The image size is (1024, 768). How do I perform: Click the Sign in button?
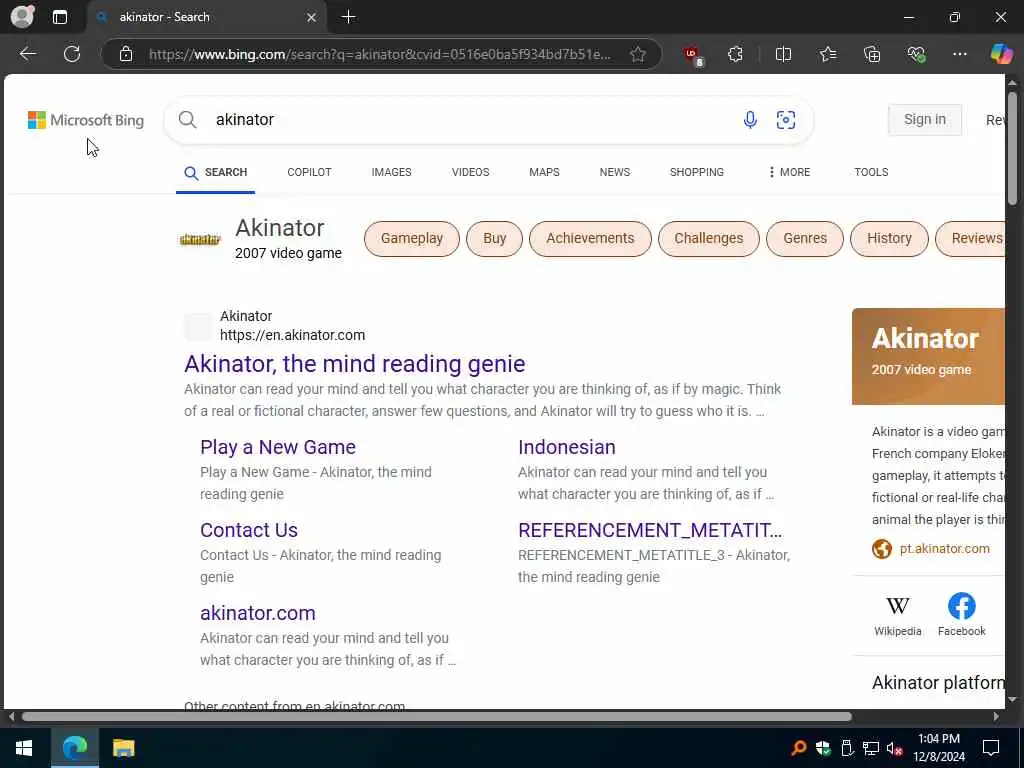tap(925, 120)
